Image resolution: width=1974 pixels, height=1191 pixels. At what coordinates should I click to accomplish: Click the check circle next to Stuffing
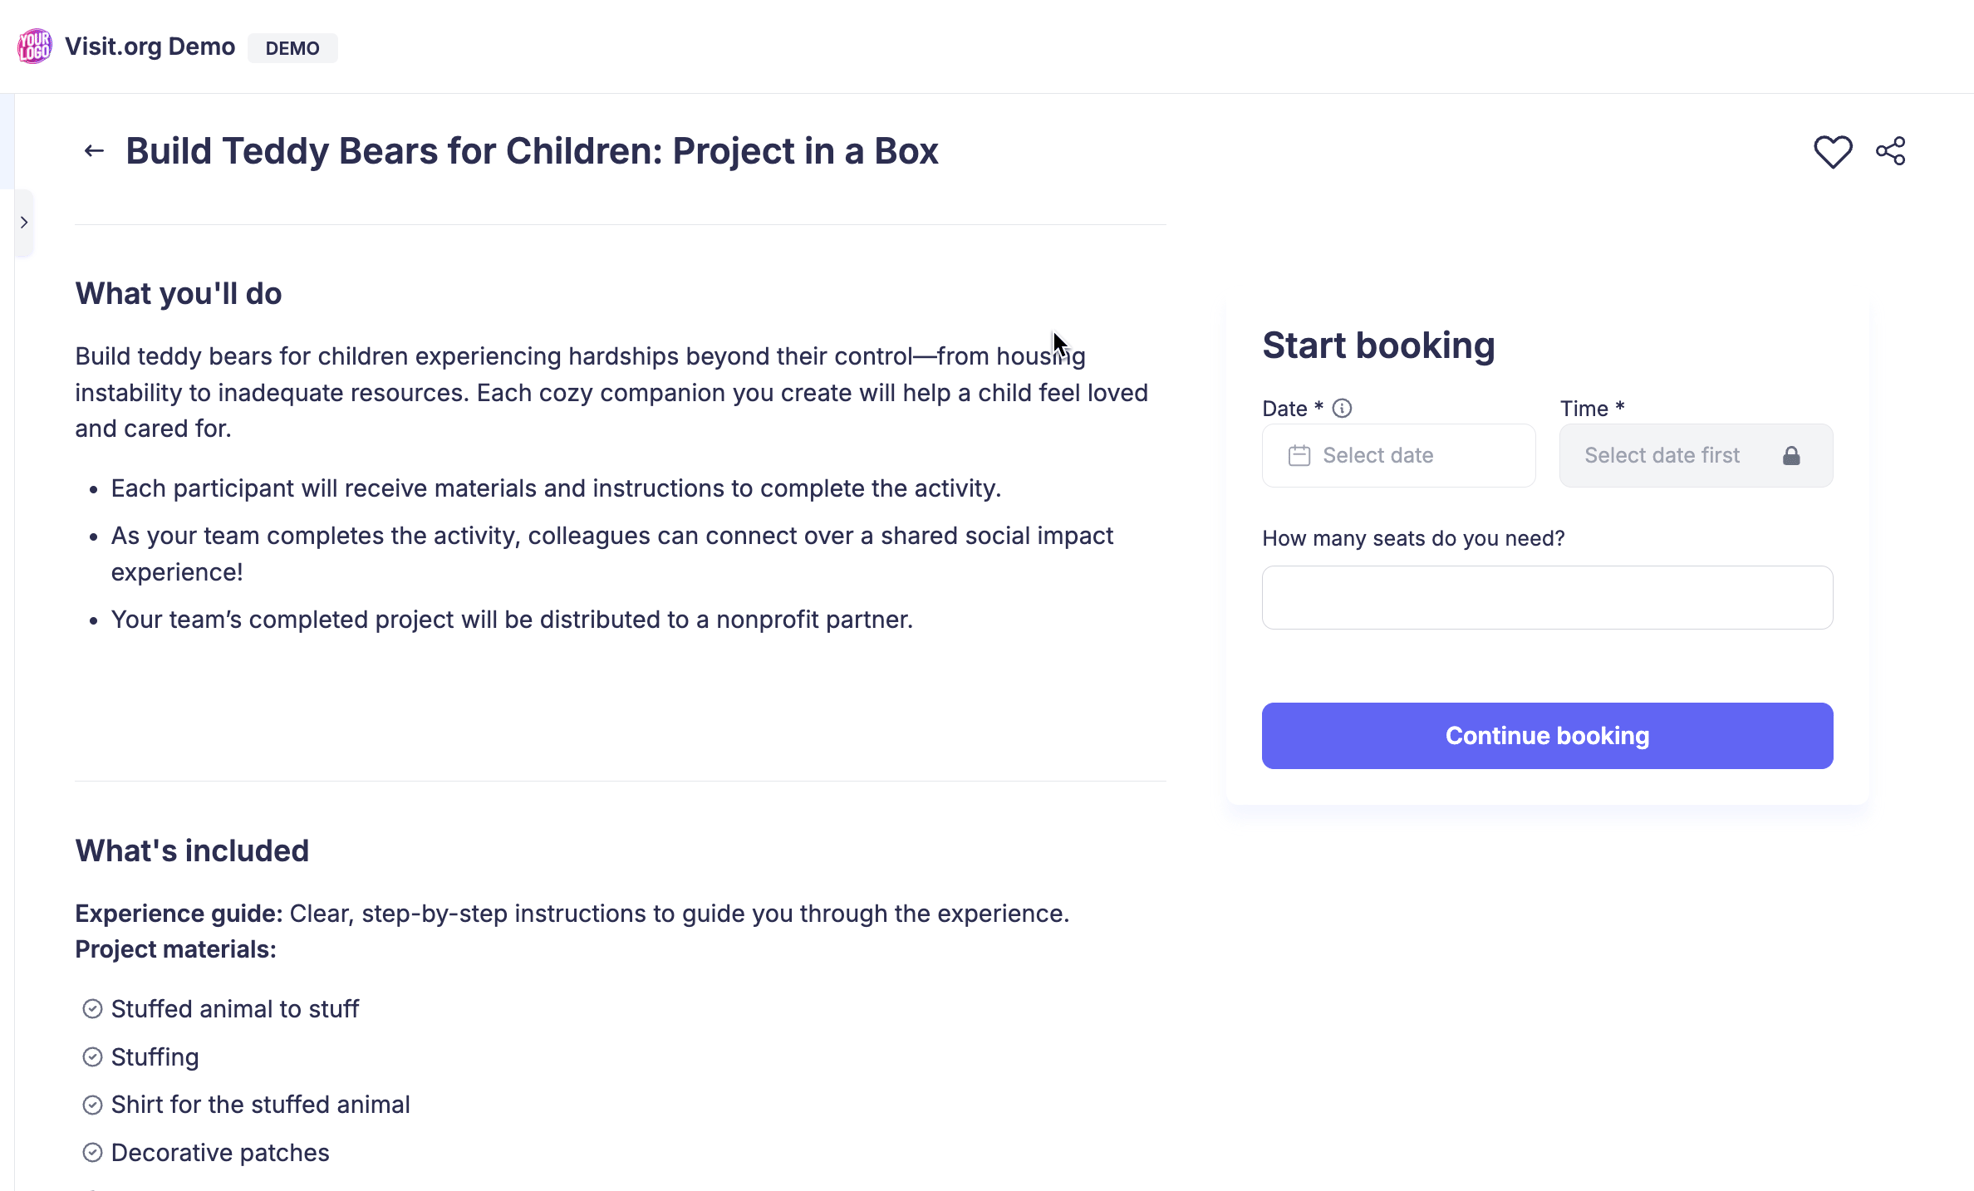tap(92, 1057)
